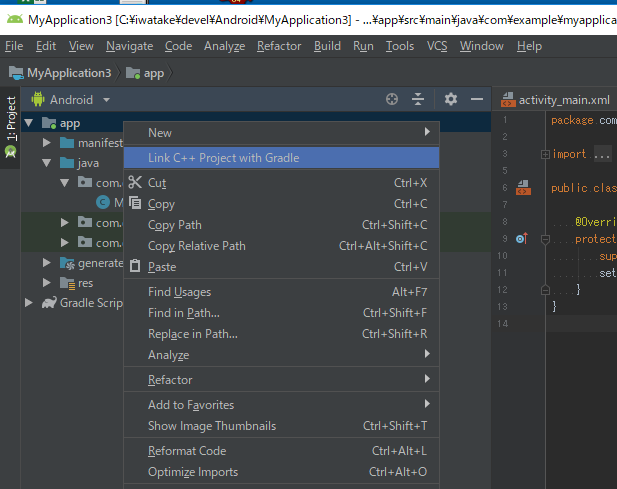617x489 pixels.
Task: Click the MyApplication3 folder icon in breadcrumb
Action: point(16,73)
